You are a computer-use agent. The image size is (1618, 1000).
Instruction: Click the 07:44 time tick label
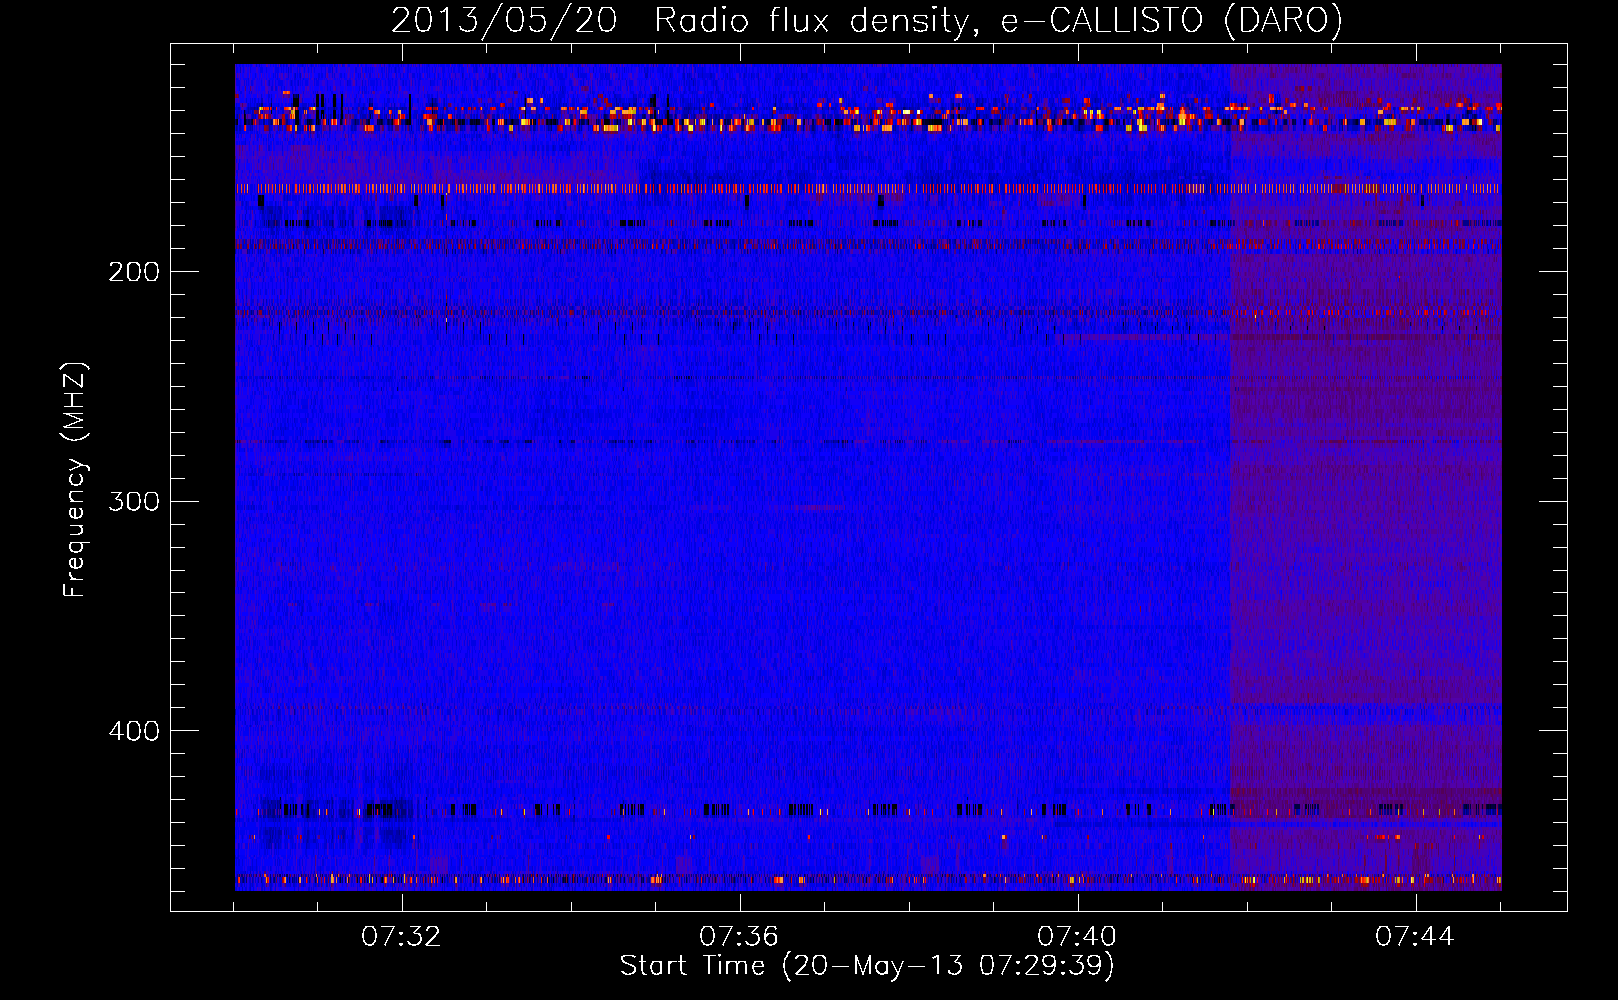pyautogui.click(x=1415, y=936)
